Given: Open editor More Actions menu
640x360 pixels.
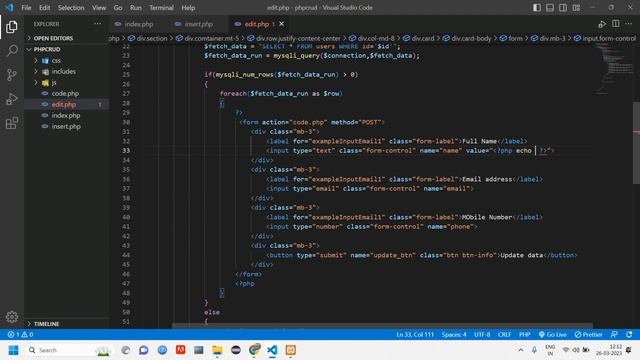Looking at the screenshot, I should tap(629, 24).
